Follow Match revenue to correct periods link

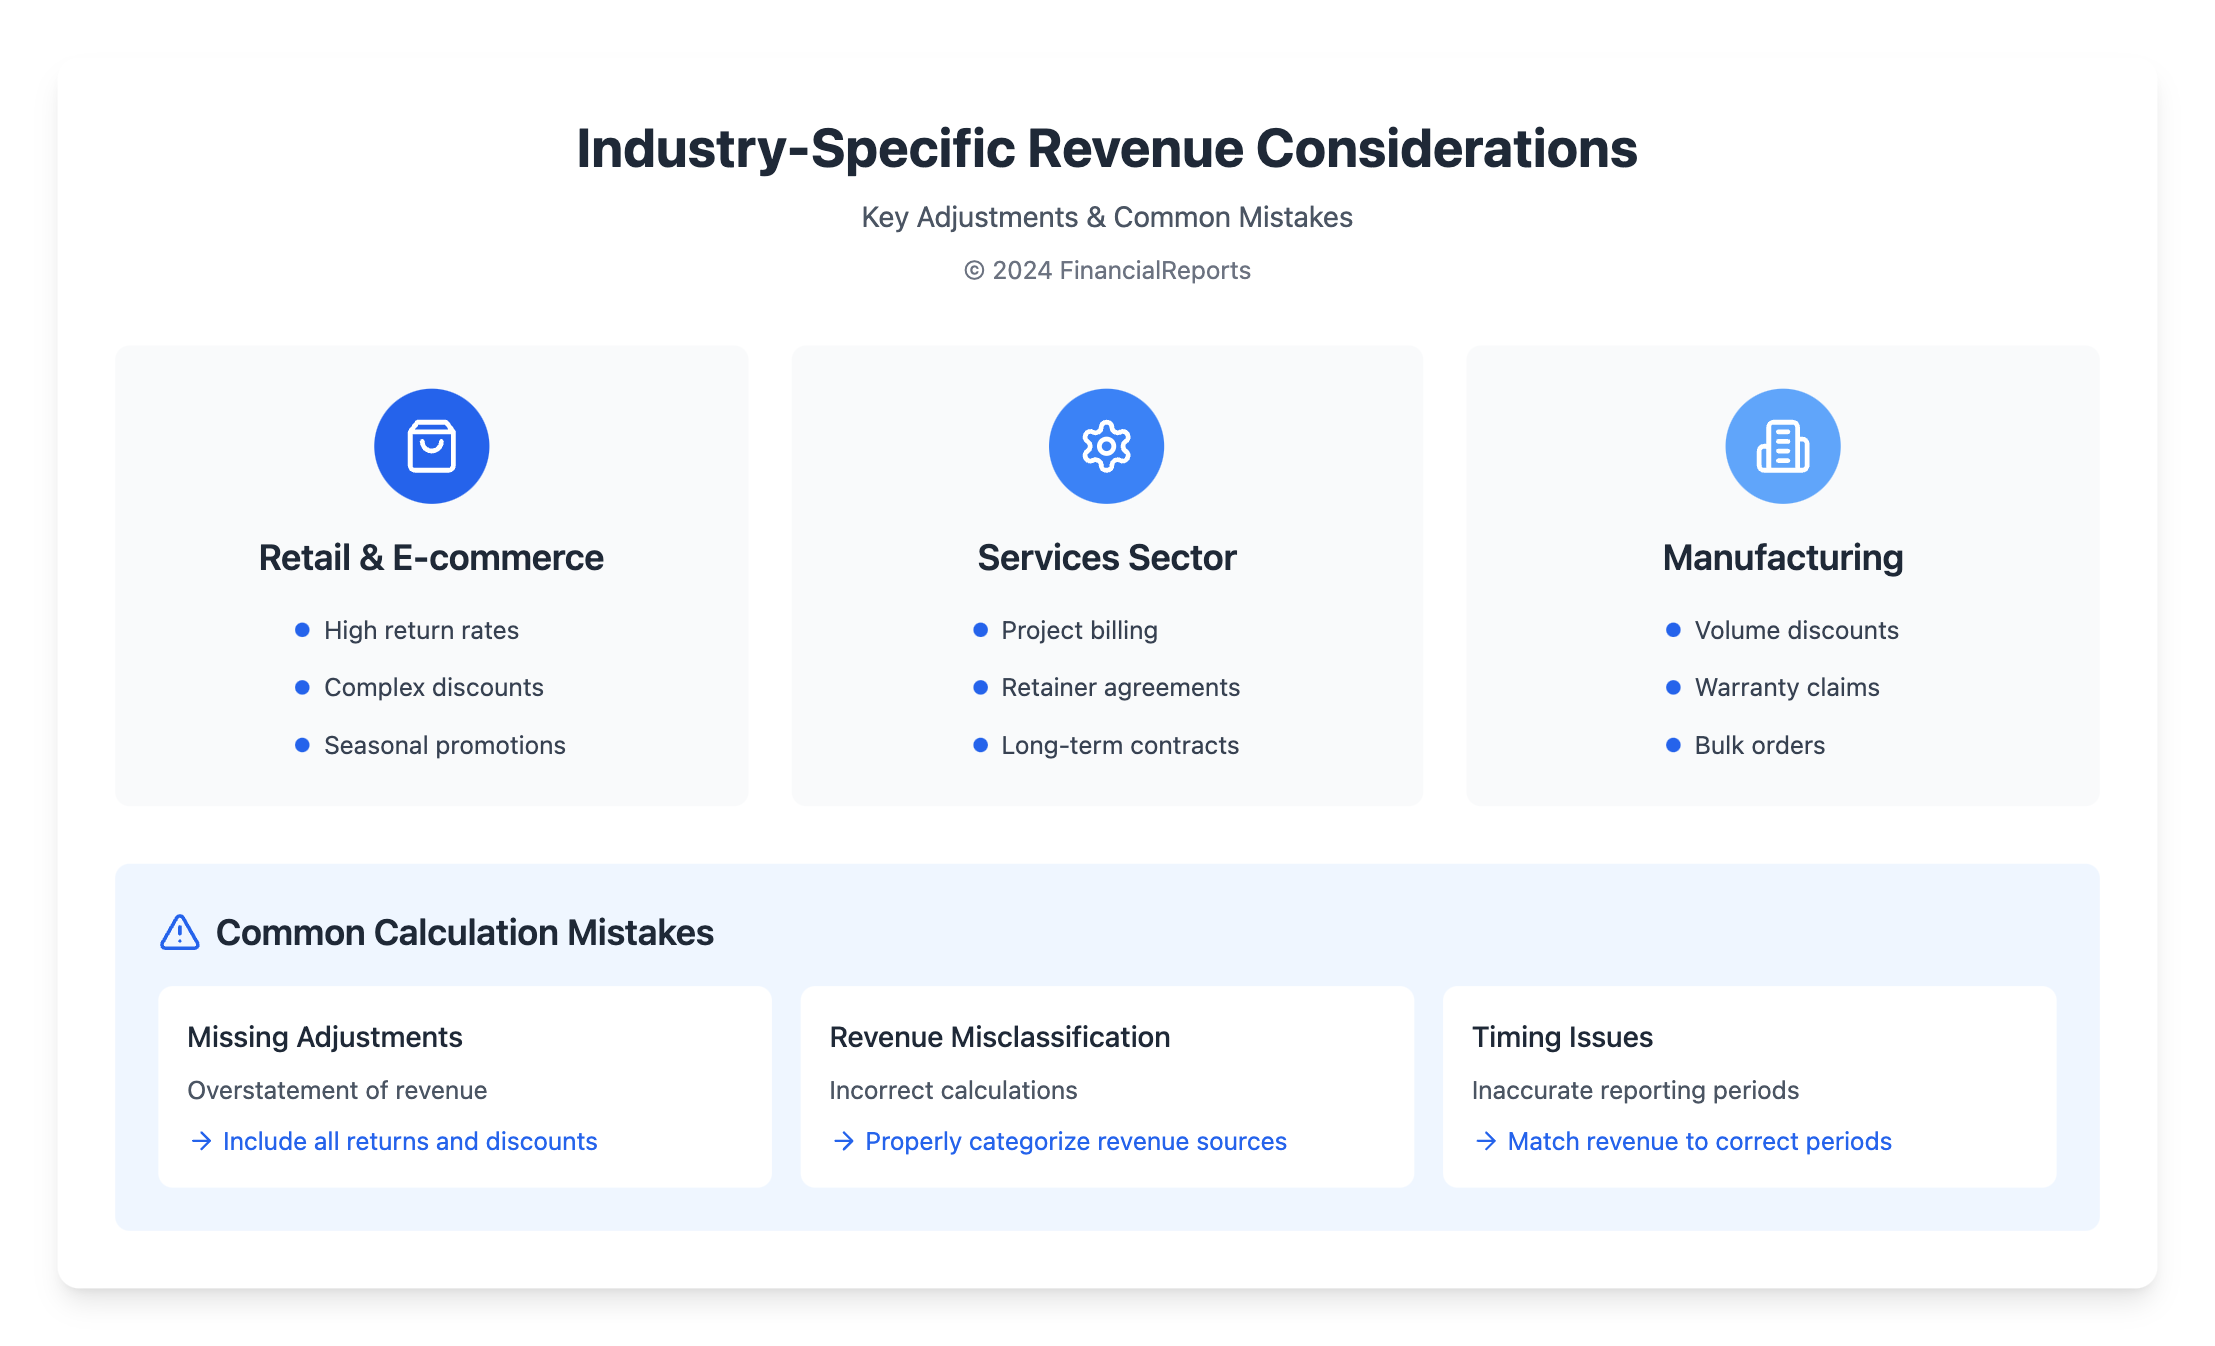coord(1699,1141)
